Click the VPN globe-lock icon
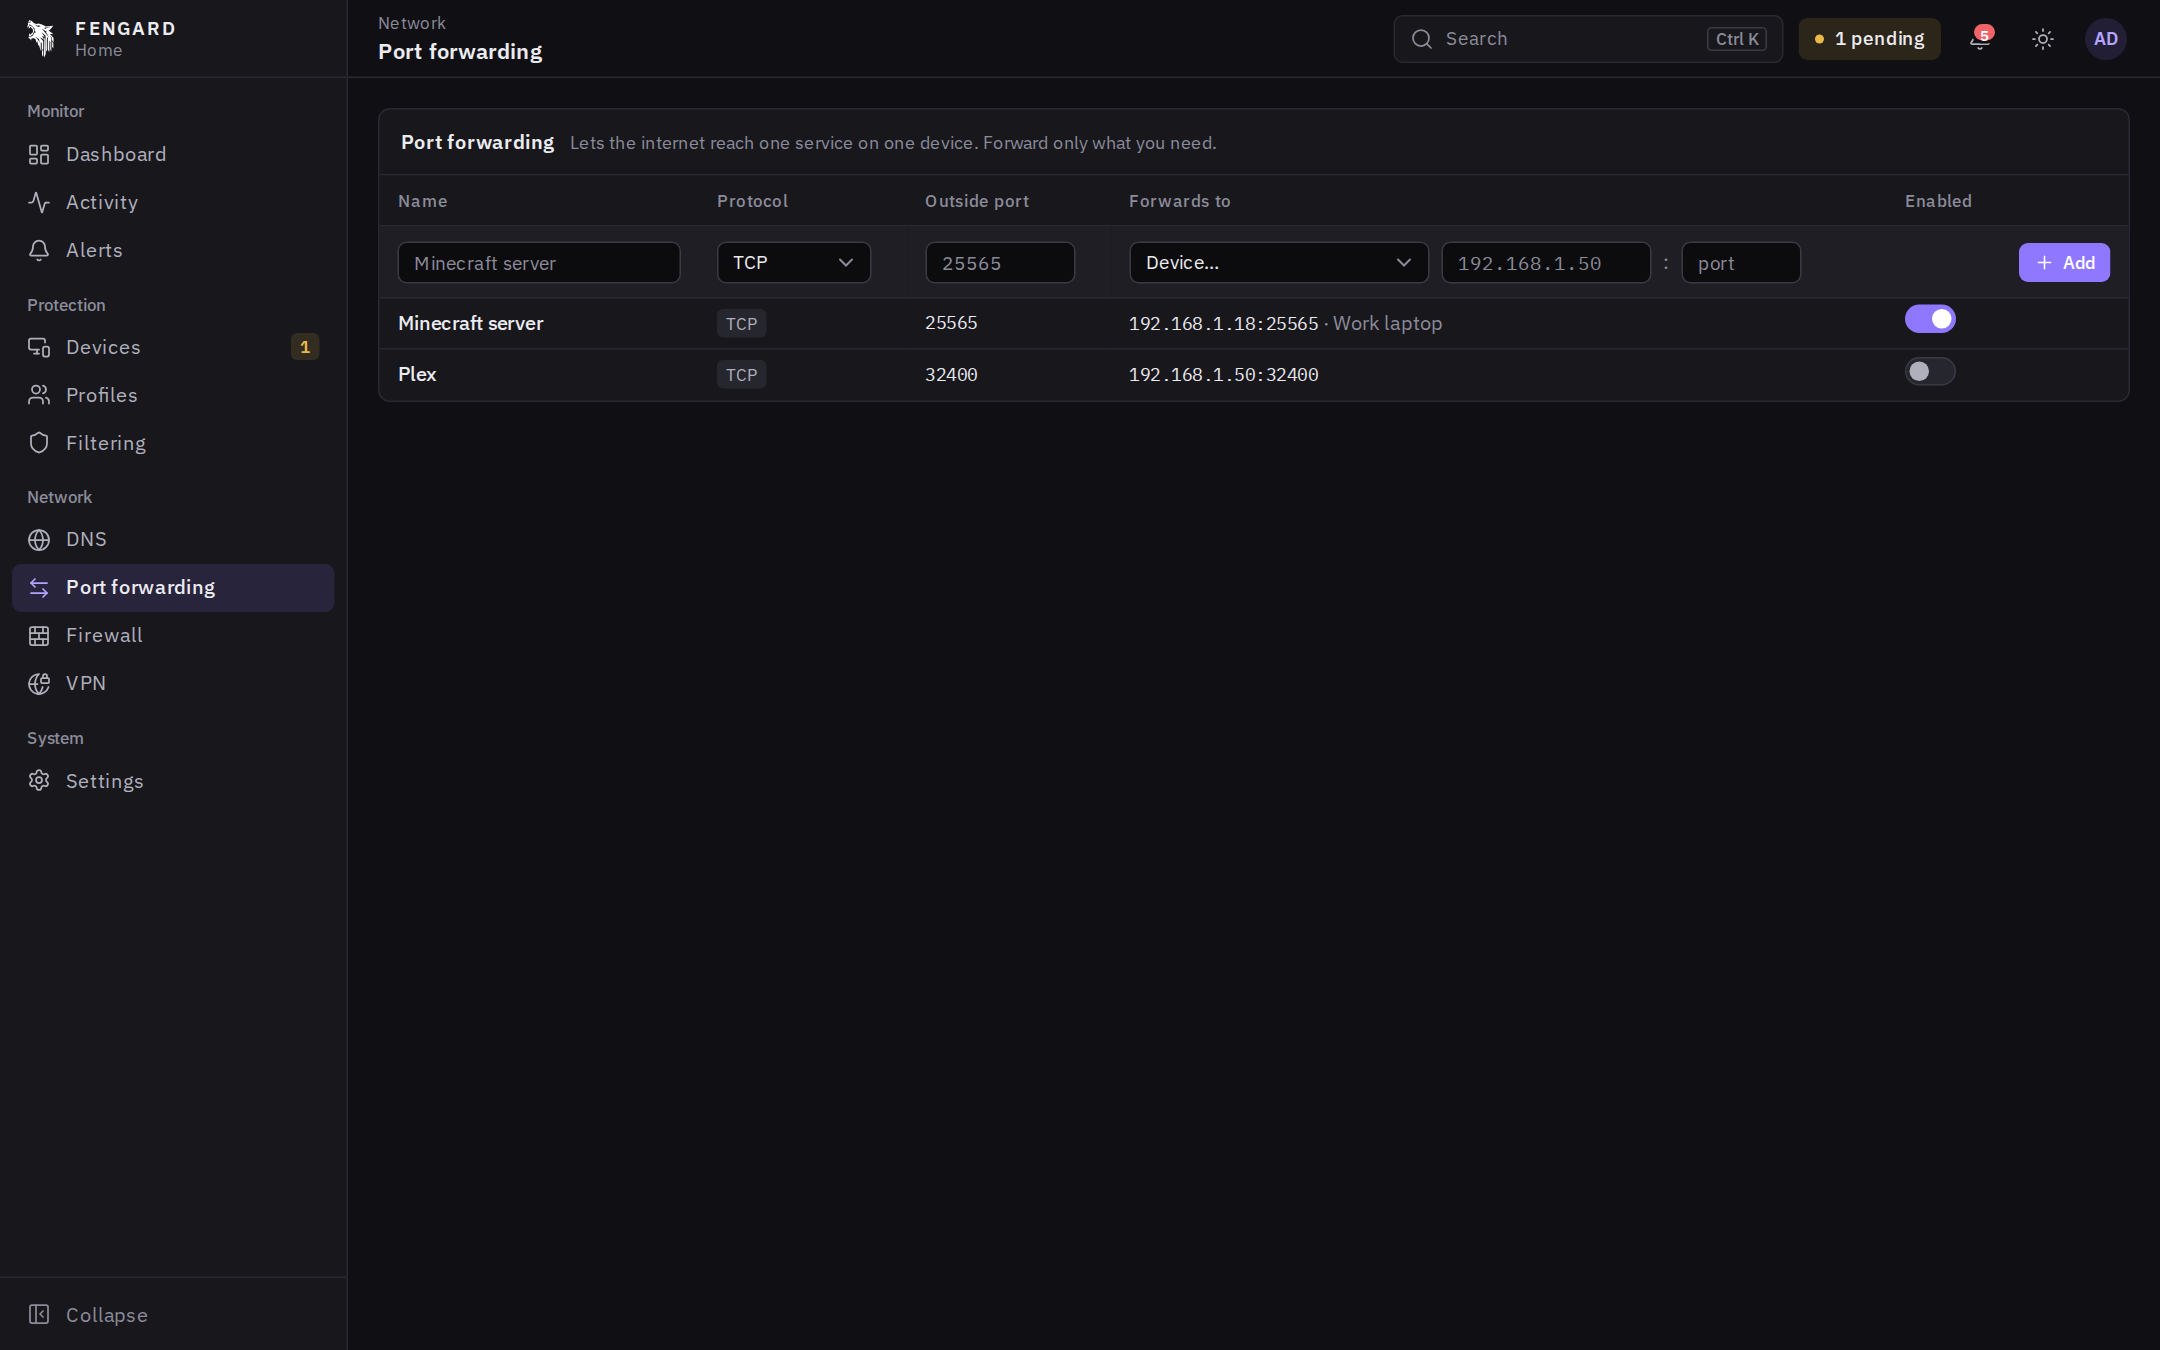The height and width of the screenshot is (1350, 2160). [39, 684]
